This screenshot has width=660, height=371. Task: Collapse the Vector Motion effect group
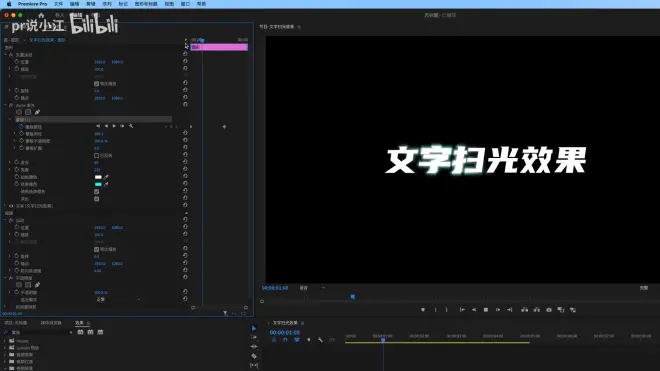(5, 55)
